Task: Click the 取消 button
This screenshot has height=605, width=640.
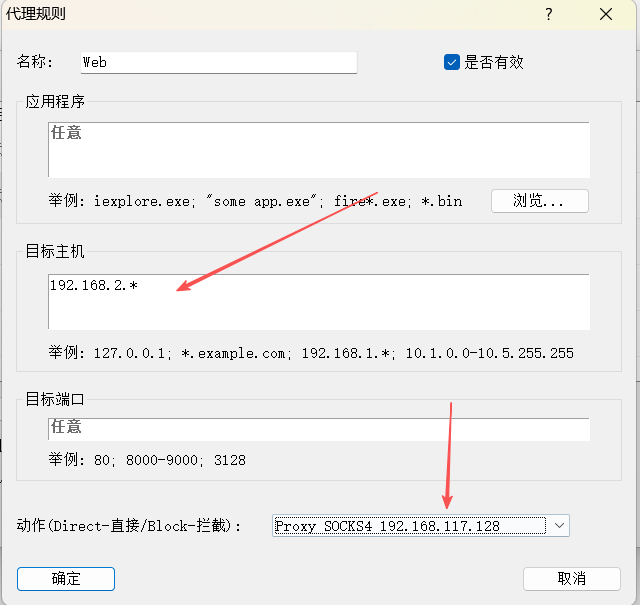Action: point(572,579)
